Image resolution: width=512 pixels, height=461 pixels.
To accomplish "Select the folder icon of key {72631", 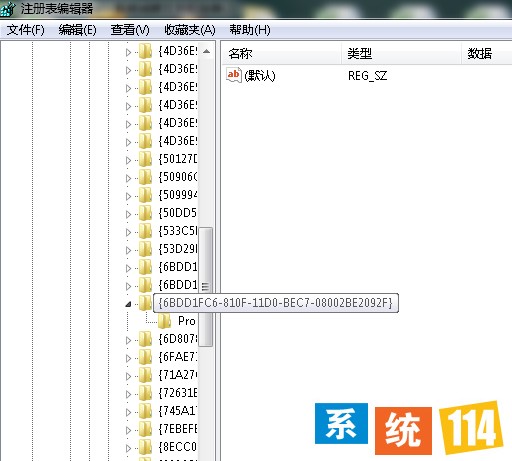I will tap(145, 393).
